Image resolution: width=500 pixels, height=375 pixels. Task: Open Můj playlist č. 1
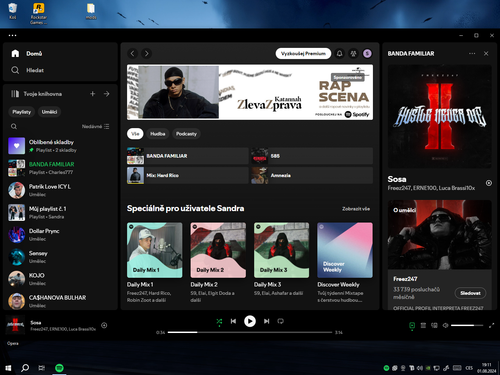point(60,213)
